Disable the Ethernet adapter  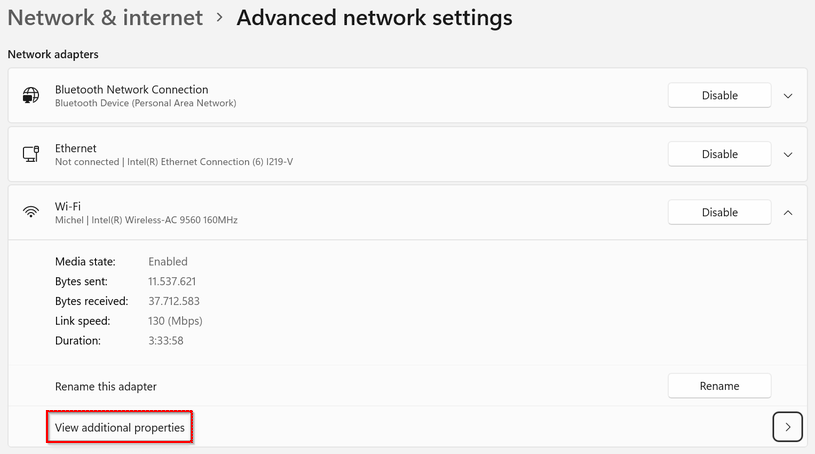click(x=719, y=154)
